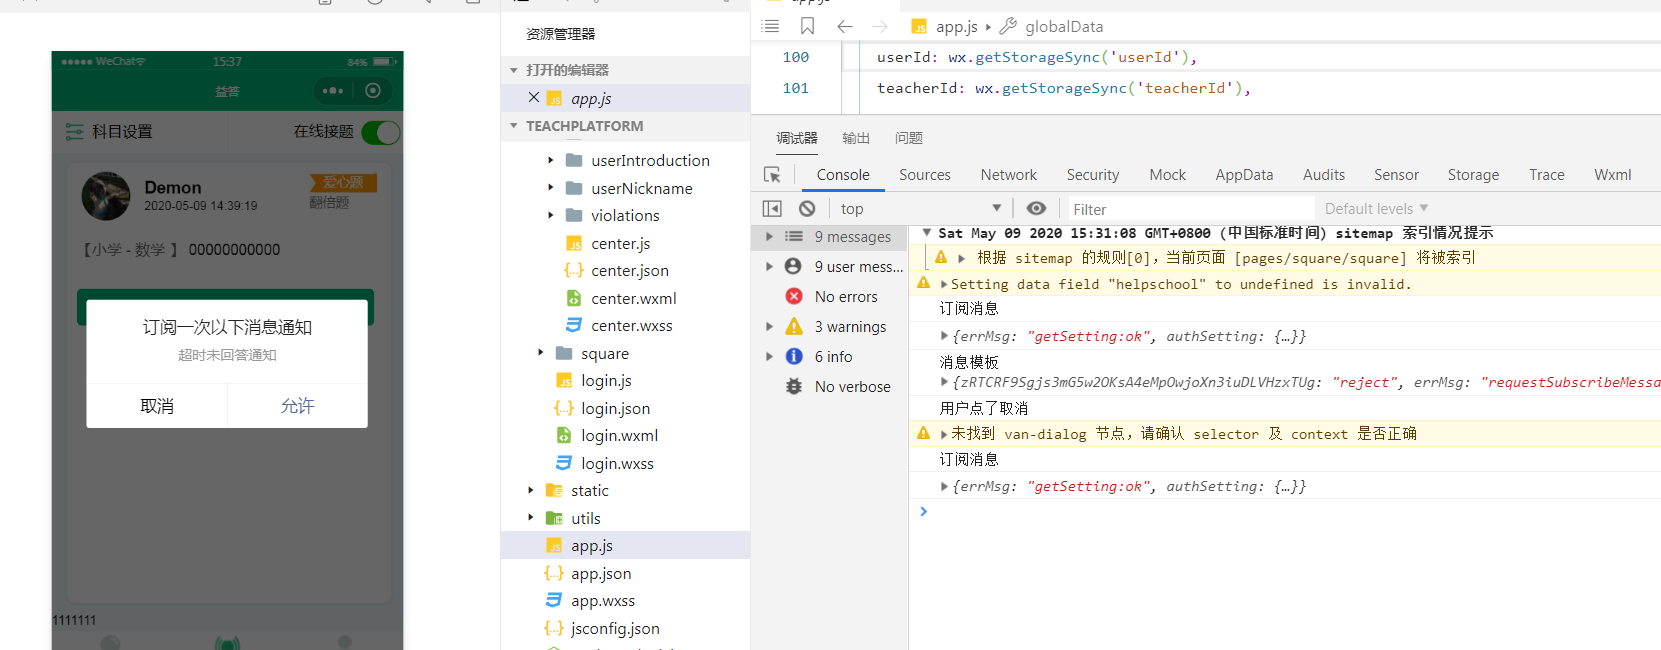1661x650 pixels.
Task: Select the 9 messages list icon
Action: [794, 236]
